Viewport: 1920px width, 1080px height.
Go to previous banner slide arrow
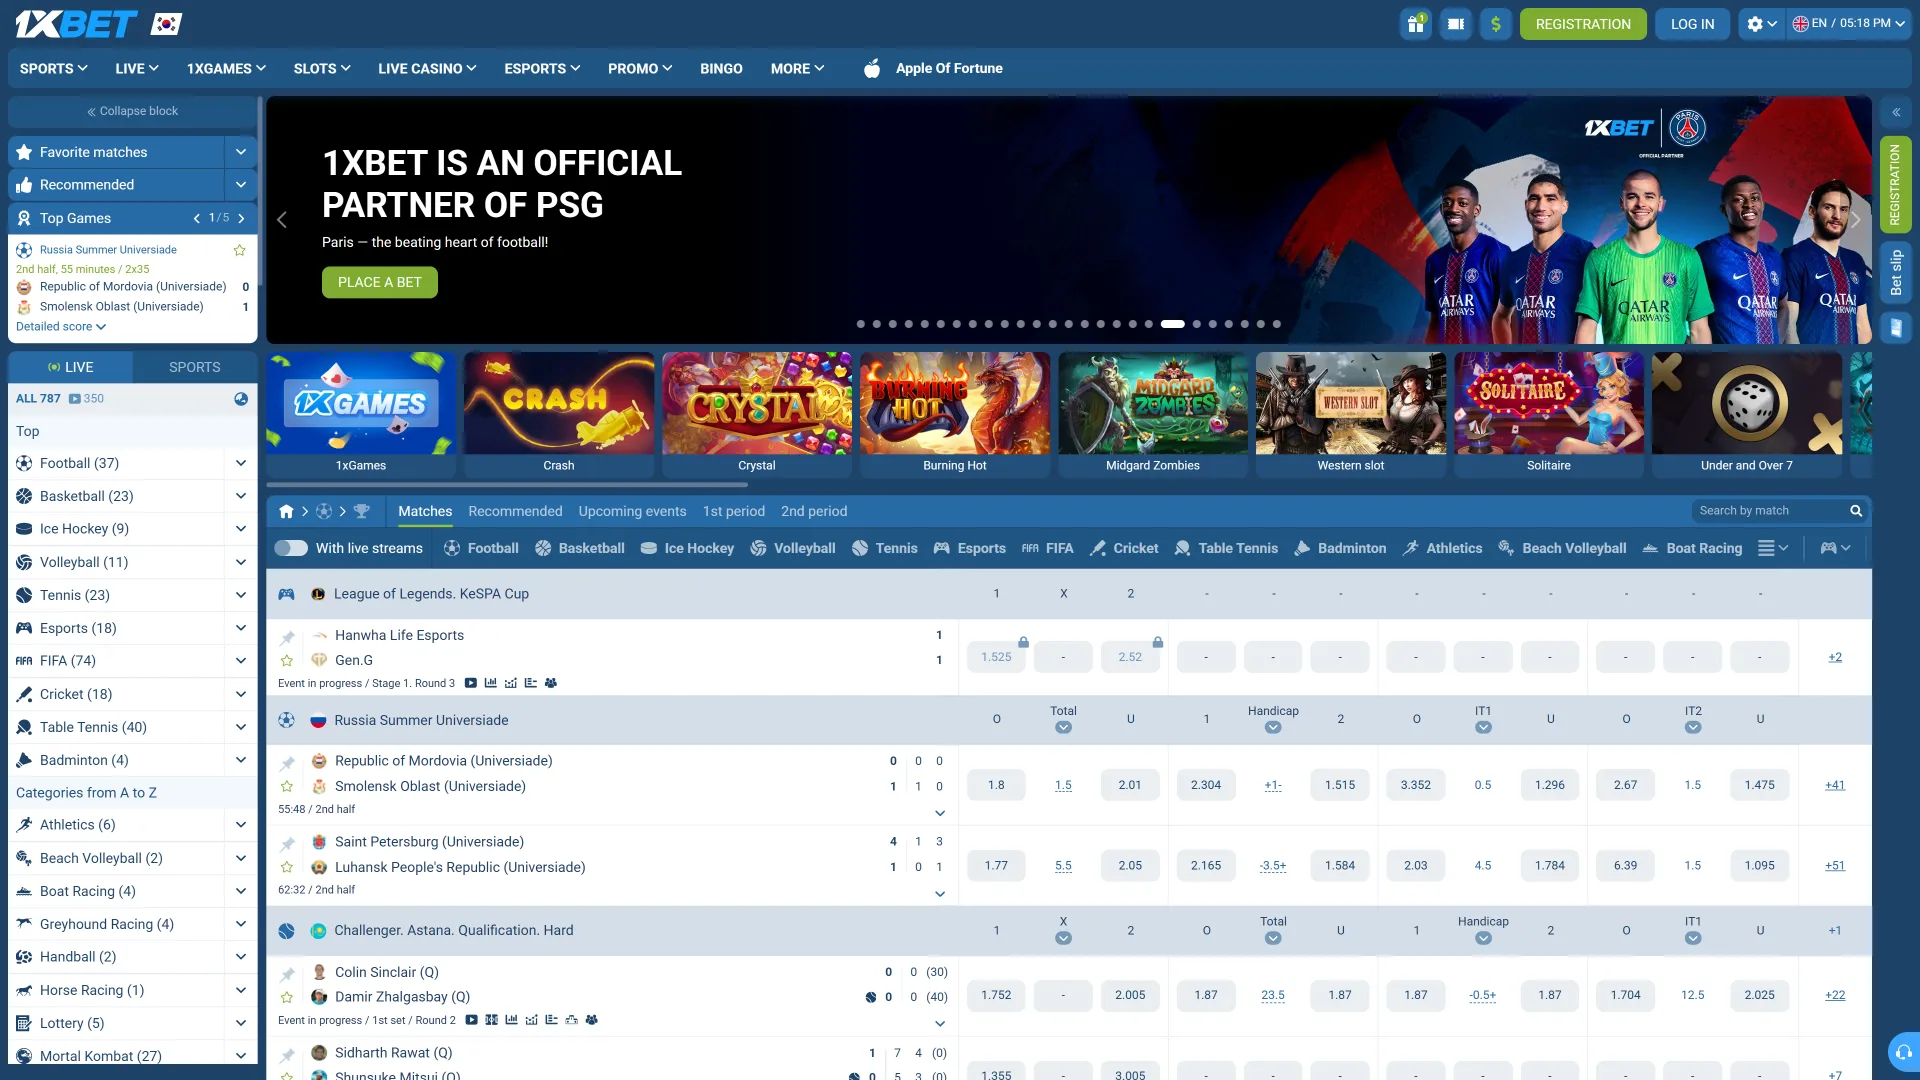[x=281, y=220]
